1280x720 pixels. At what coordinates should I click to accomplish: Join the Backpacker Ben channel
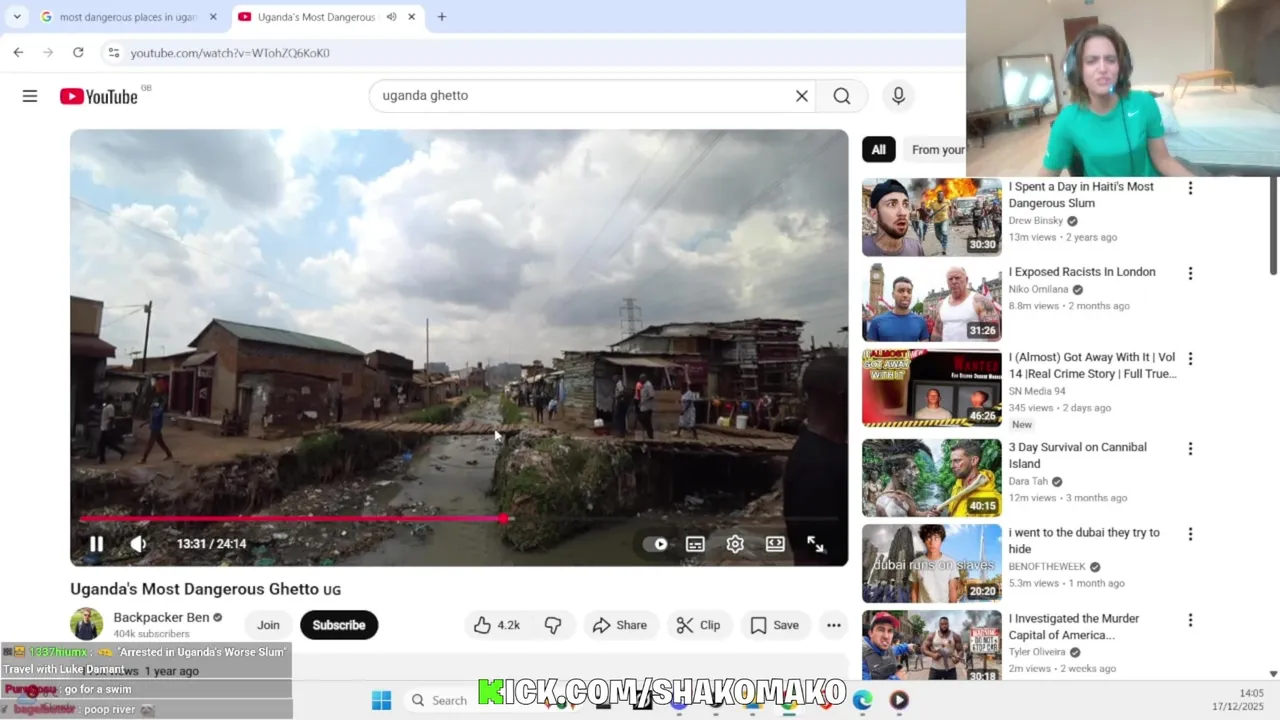point(268,625)
